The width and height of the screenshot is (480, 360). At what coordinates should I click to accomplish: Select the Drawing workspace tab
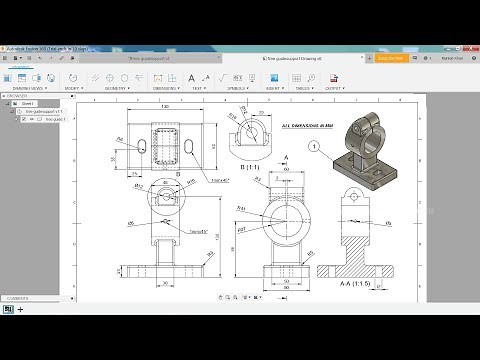[21, 67]
